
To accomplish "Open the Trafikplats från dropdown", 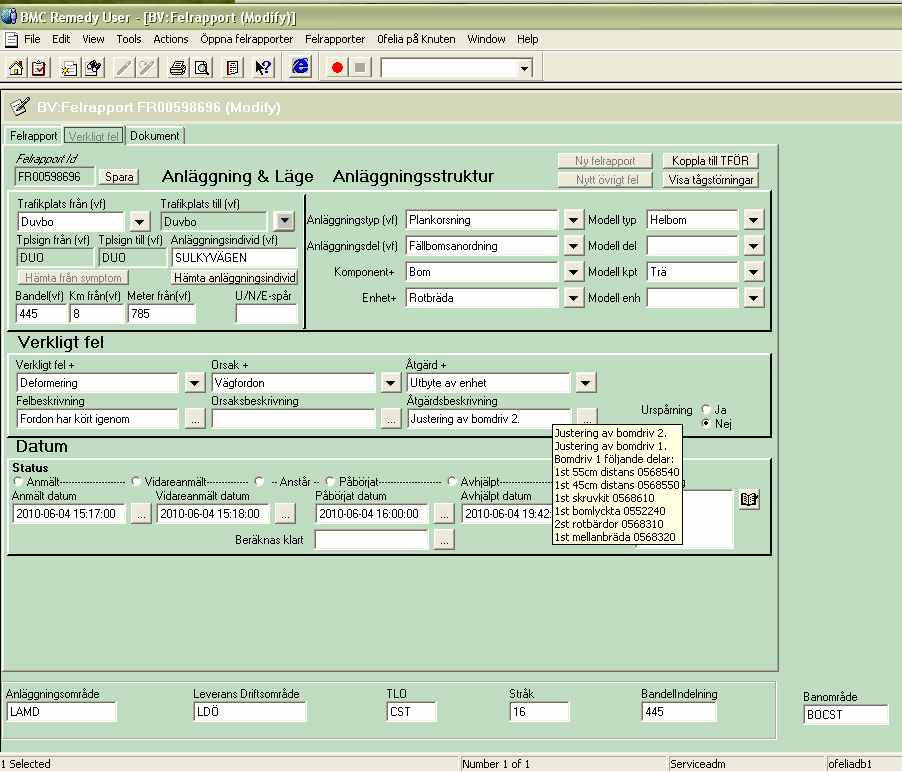I will [x=140, y=221].
